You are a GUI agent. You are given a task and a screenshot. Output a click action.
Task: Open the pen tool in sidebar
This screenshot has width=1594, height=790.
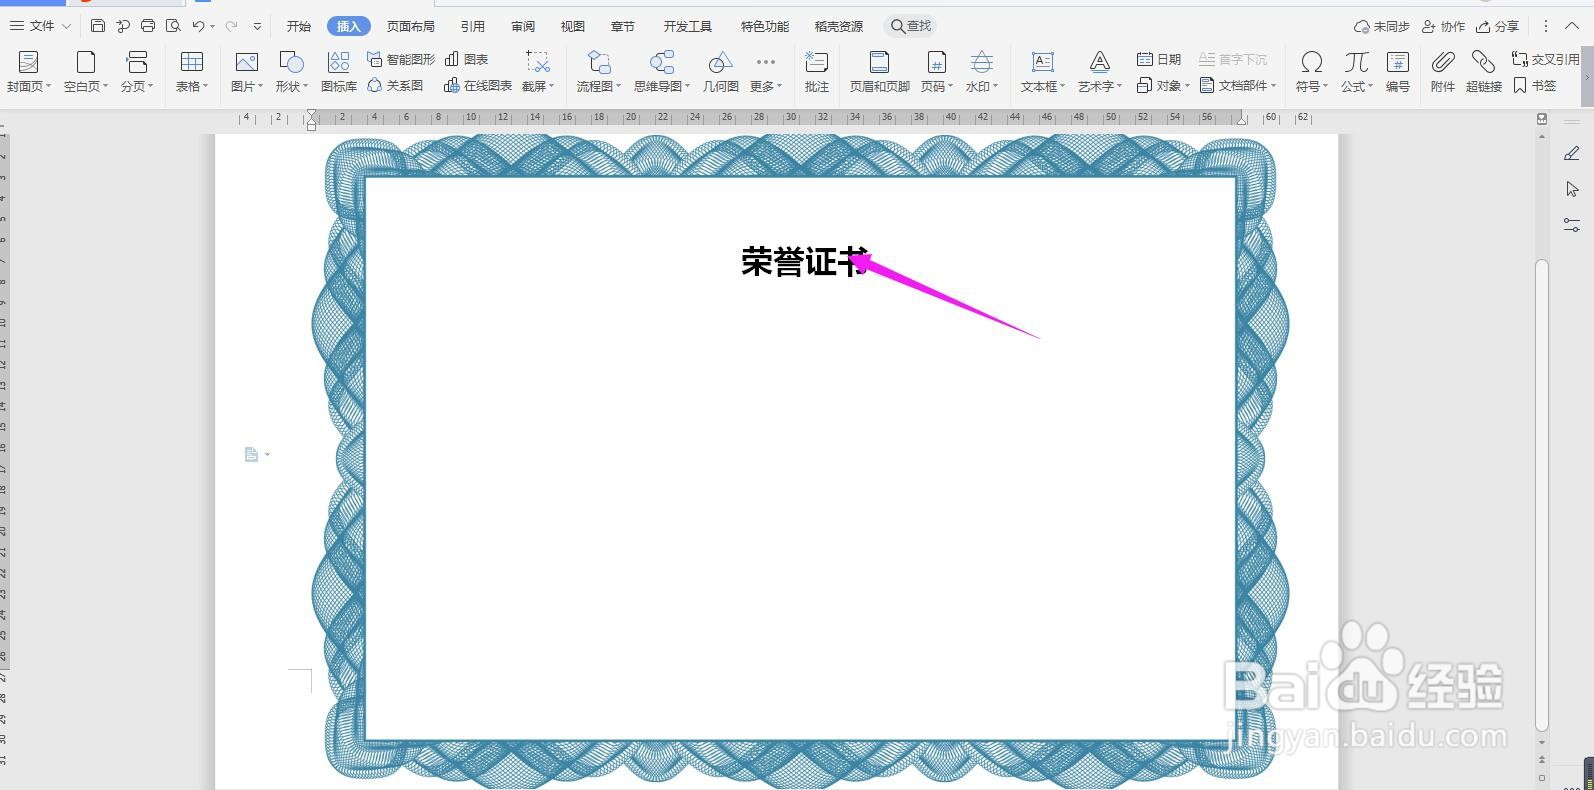1572,153
